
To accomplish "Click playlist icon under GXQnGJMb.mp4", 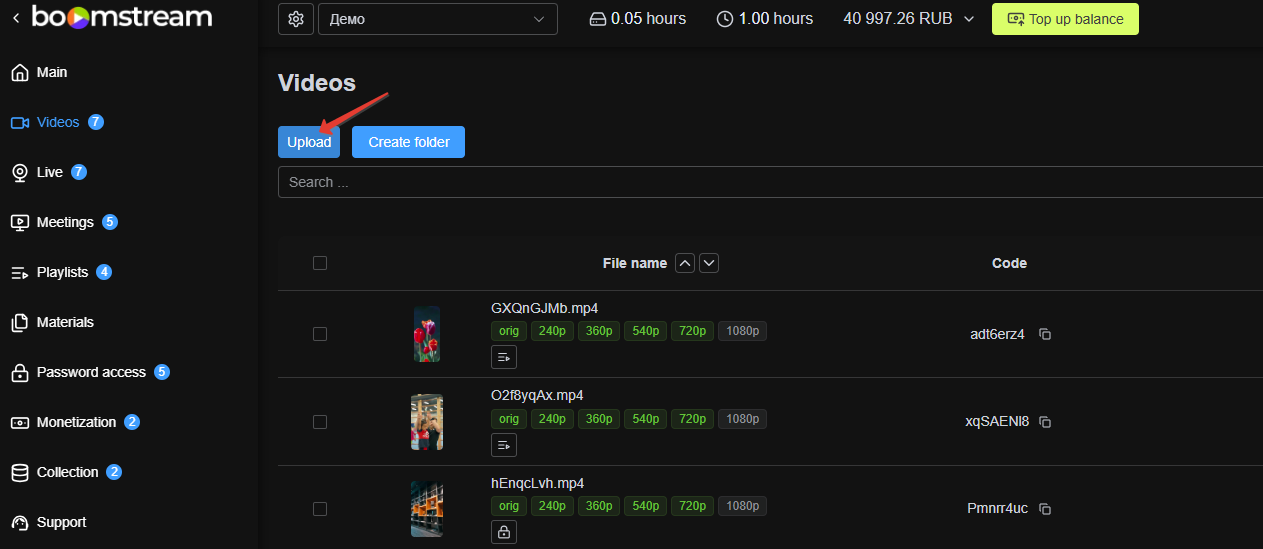I will pos(504,356).
